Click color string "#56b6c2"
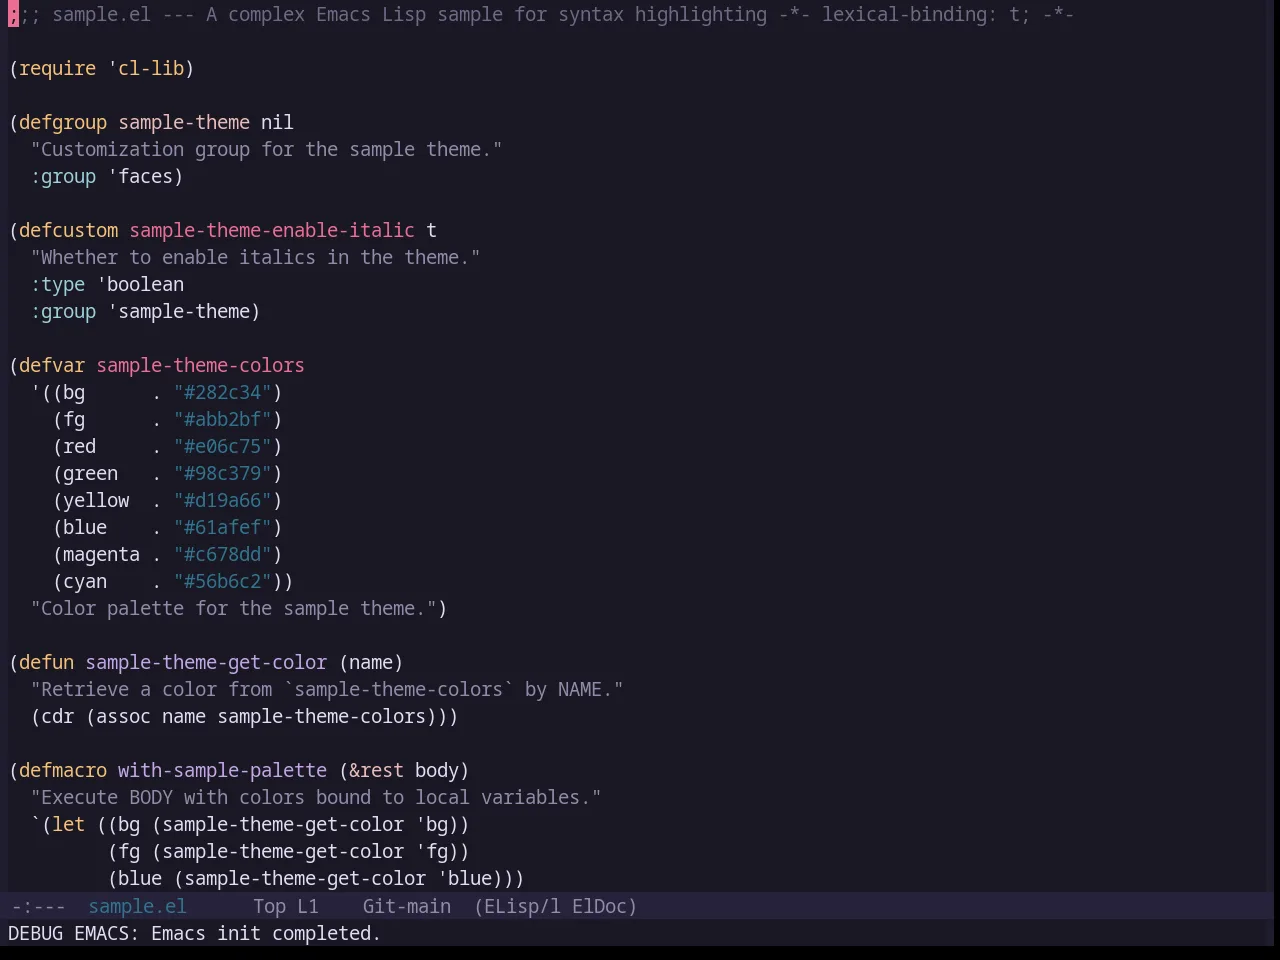 point(222,581)
